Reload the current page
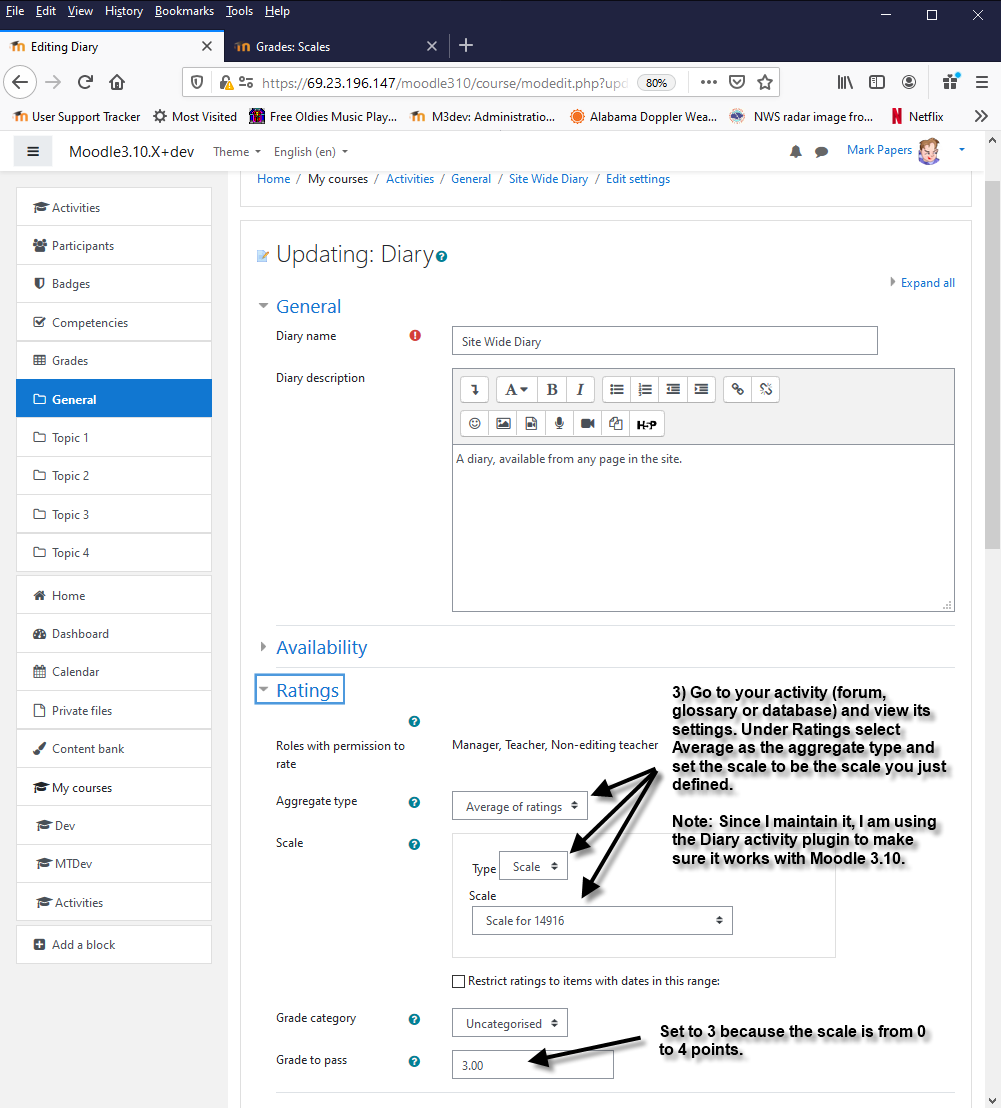The height and width of the screenshot is (1108, 1001). coord(85,83)
